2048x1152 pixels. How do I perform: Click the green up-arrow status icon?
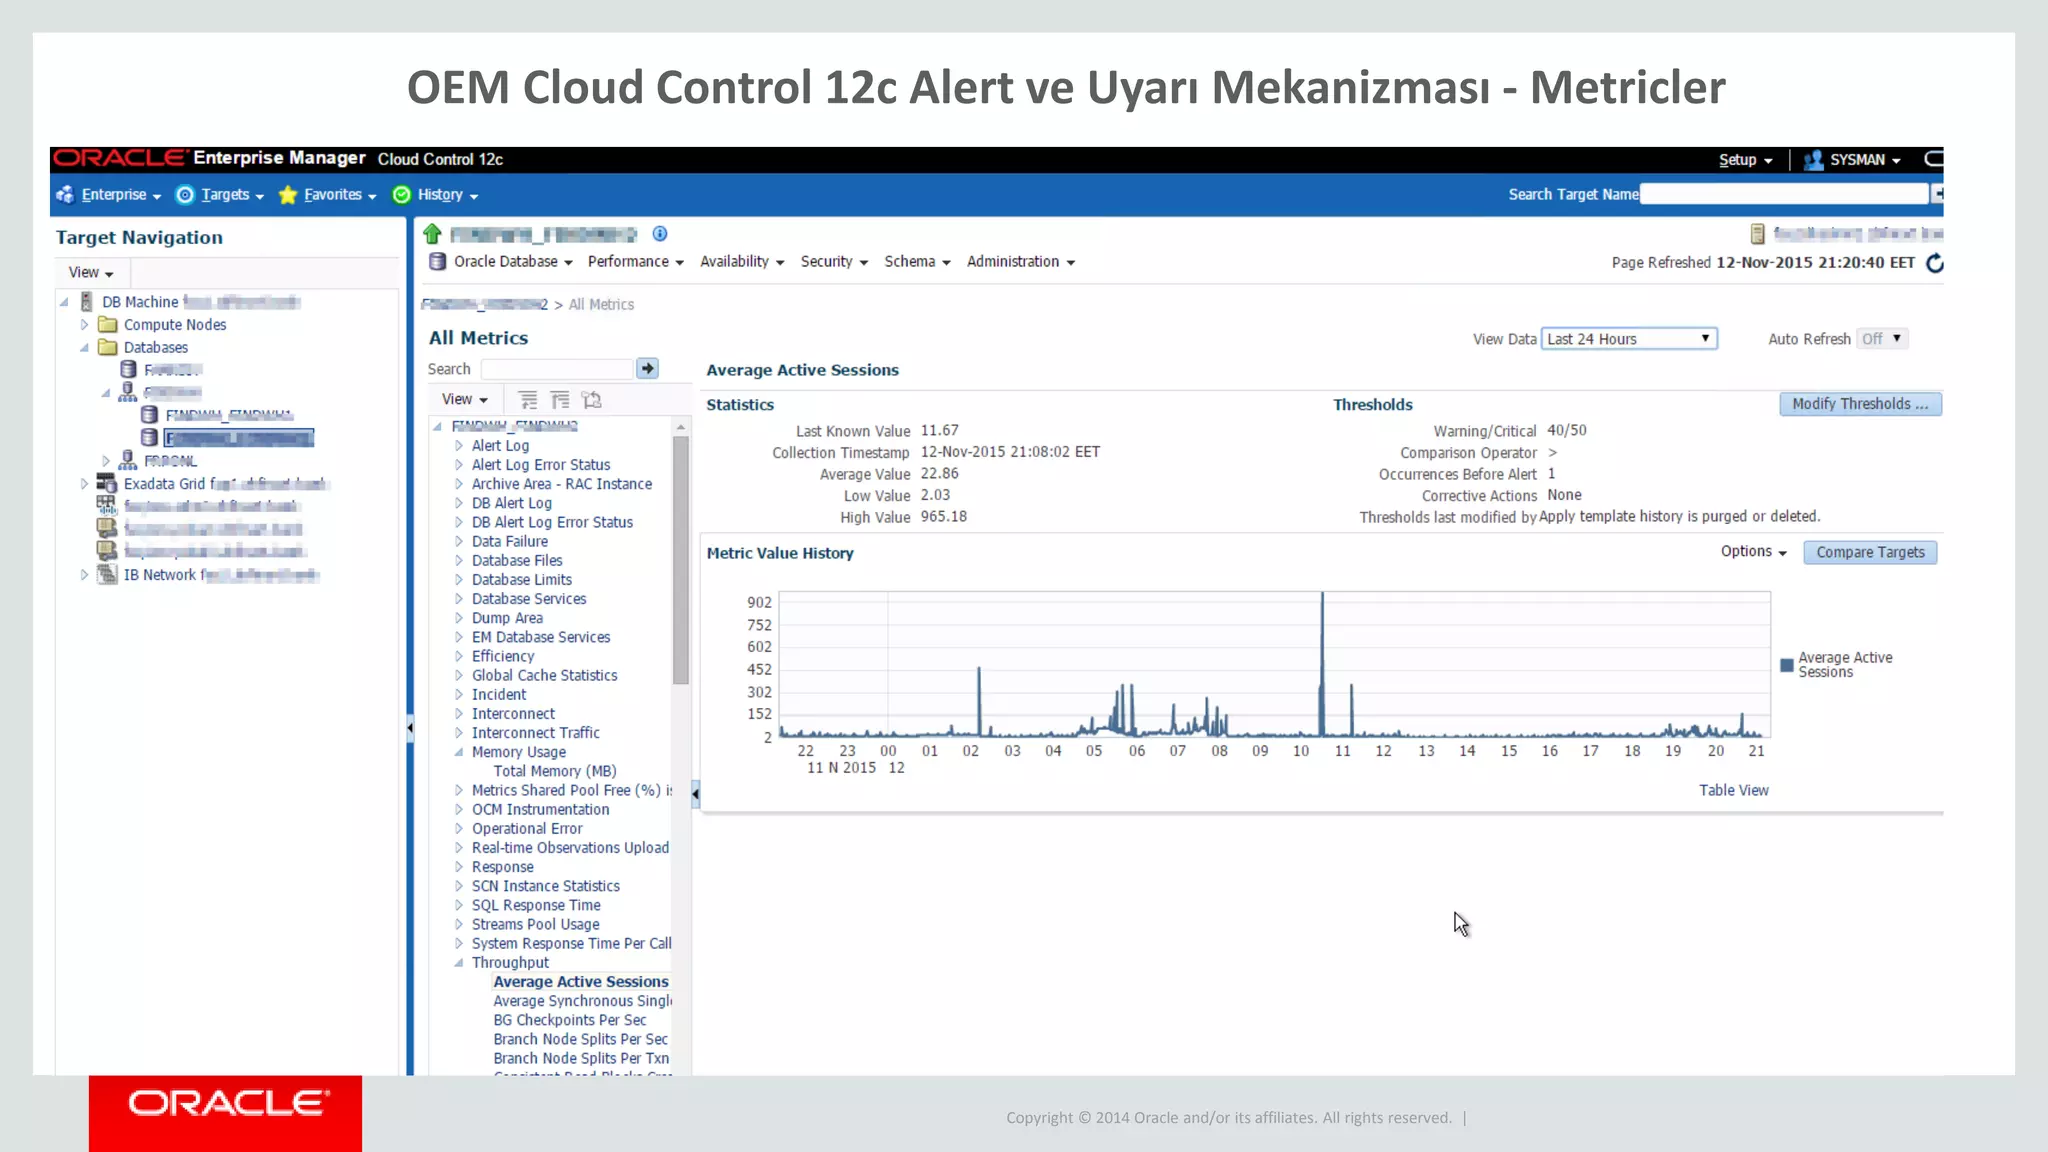click(433, 234)
